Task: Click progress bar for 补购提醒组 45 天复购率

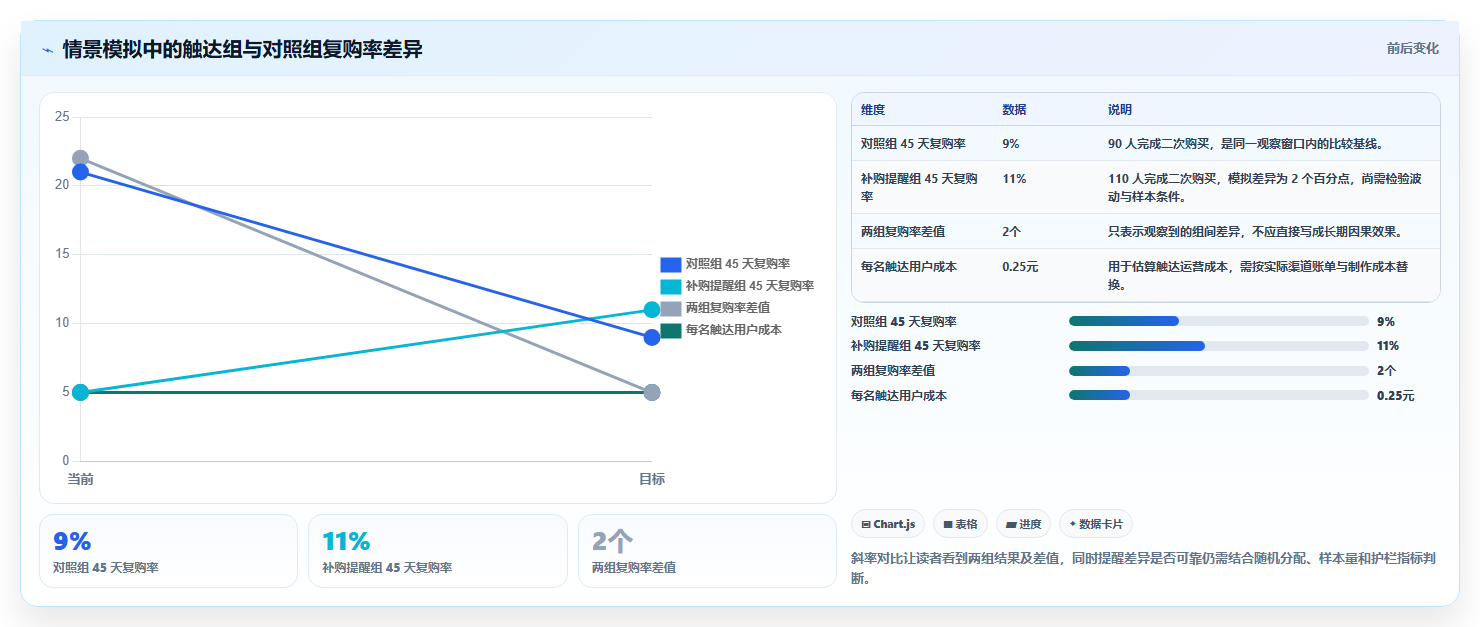Action: pyautogui.click(x=1219, y=346)
